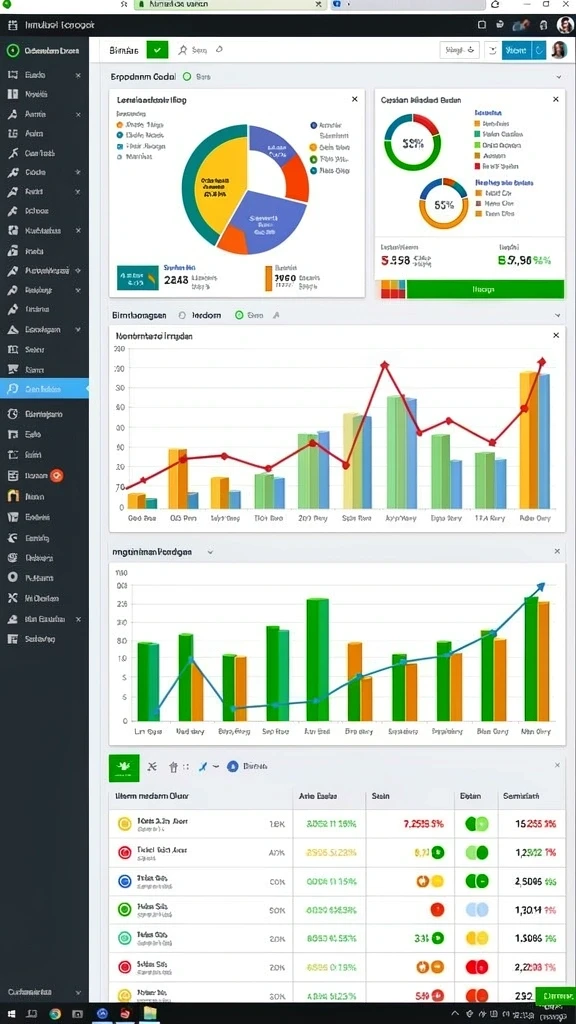
Task: Click the trash bin icon in the table toolbar
Action: 174,767
